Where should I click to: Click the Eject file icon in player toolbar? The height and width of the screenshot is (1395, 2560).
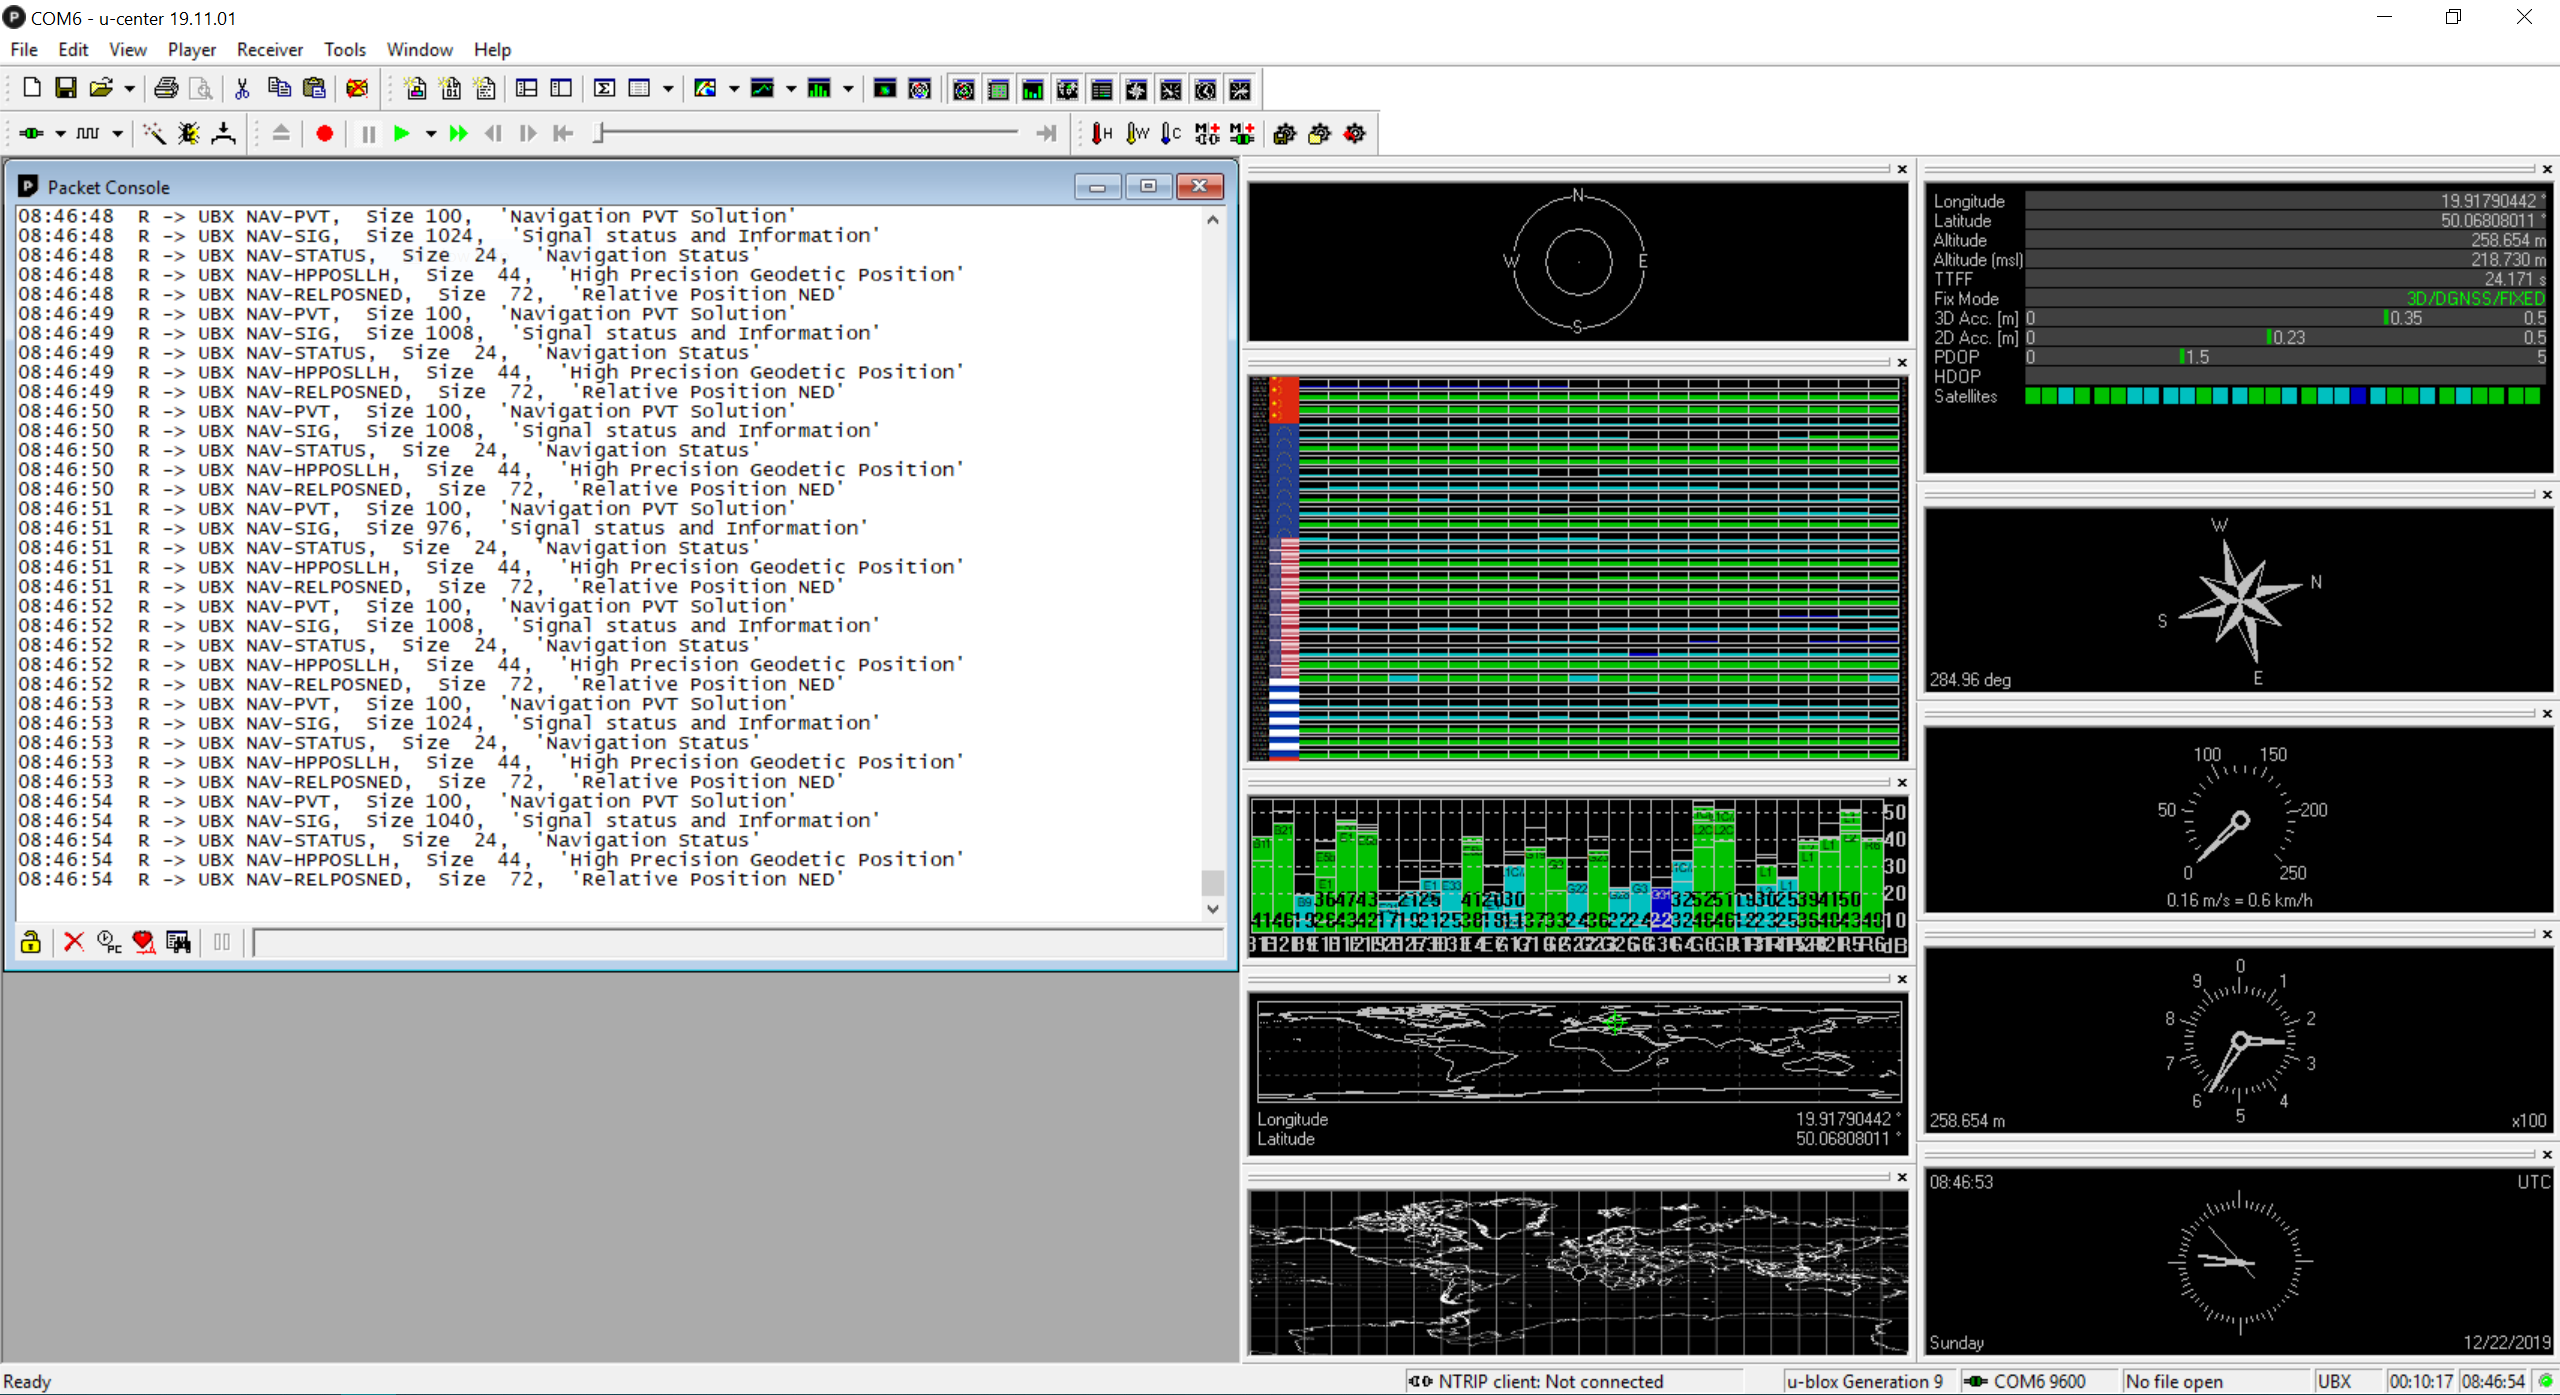281,133
